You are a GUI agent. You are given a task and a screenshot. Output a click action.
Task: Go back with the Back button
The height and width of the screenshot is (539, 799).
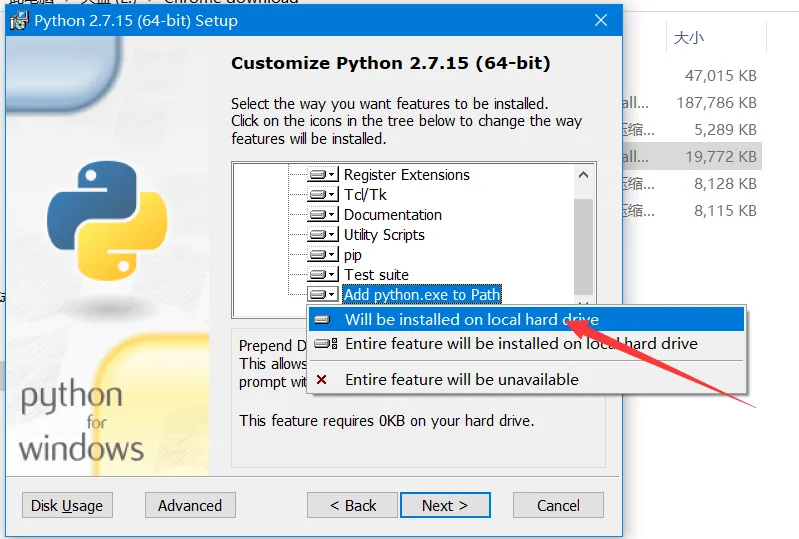[353, 505]
